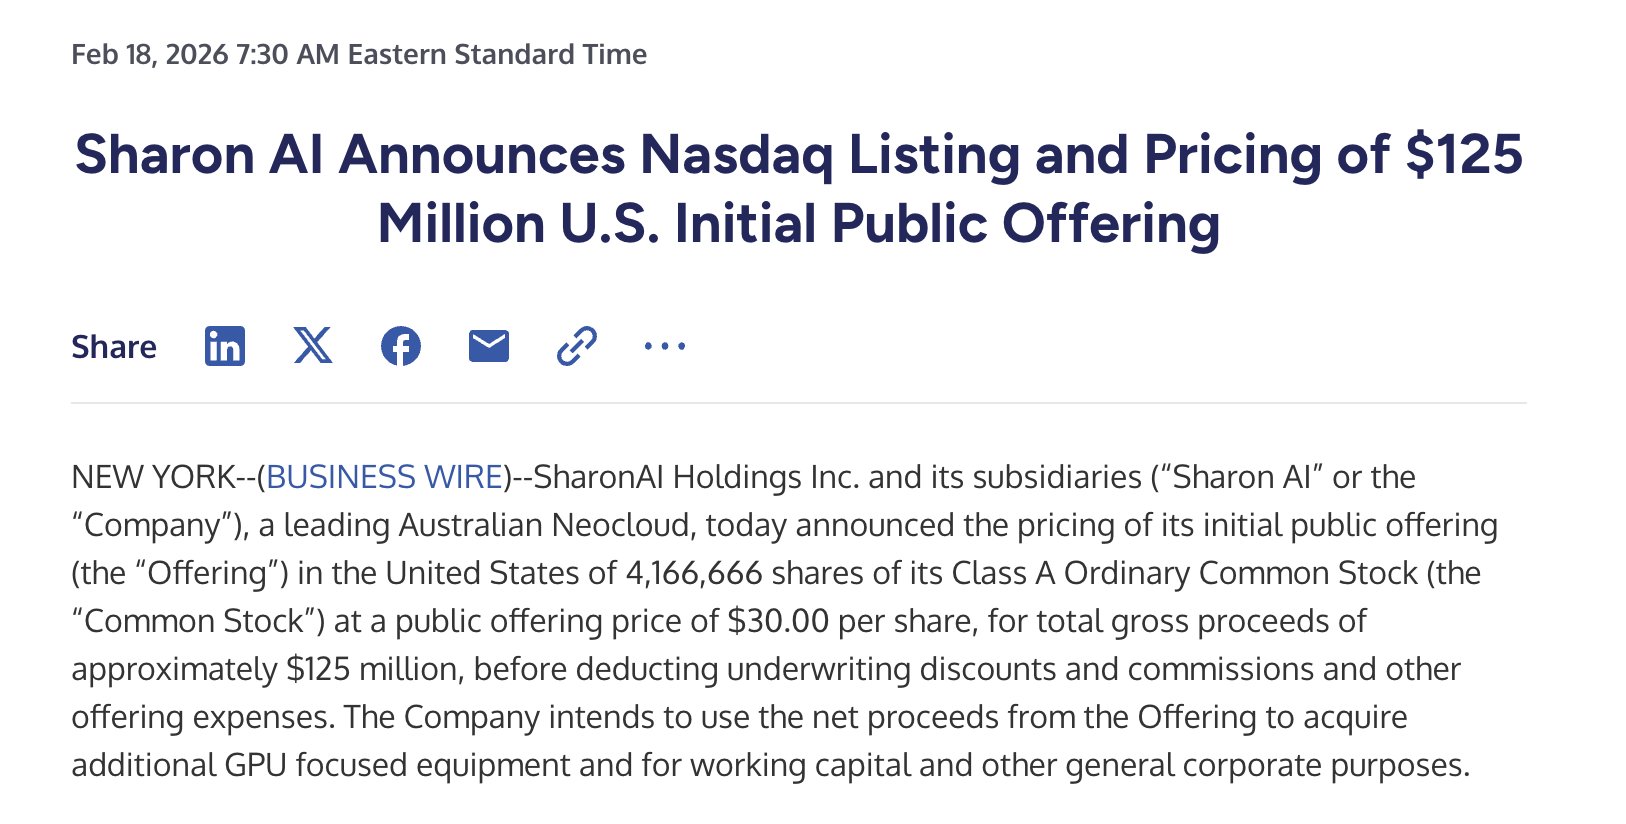1626x824 pixels.
Task: Click the Facebook share icon
Action: [401, 346]
